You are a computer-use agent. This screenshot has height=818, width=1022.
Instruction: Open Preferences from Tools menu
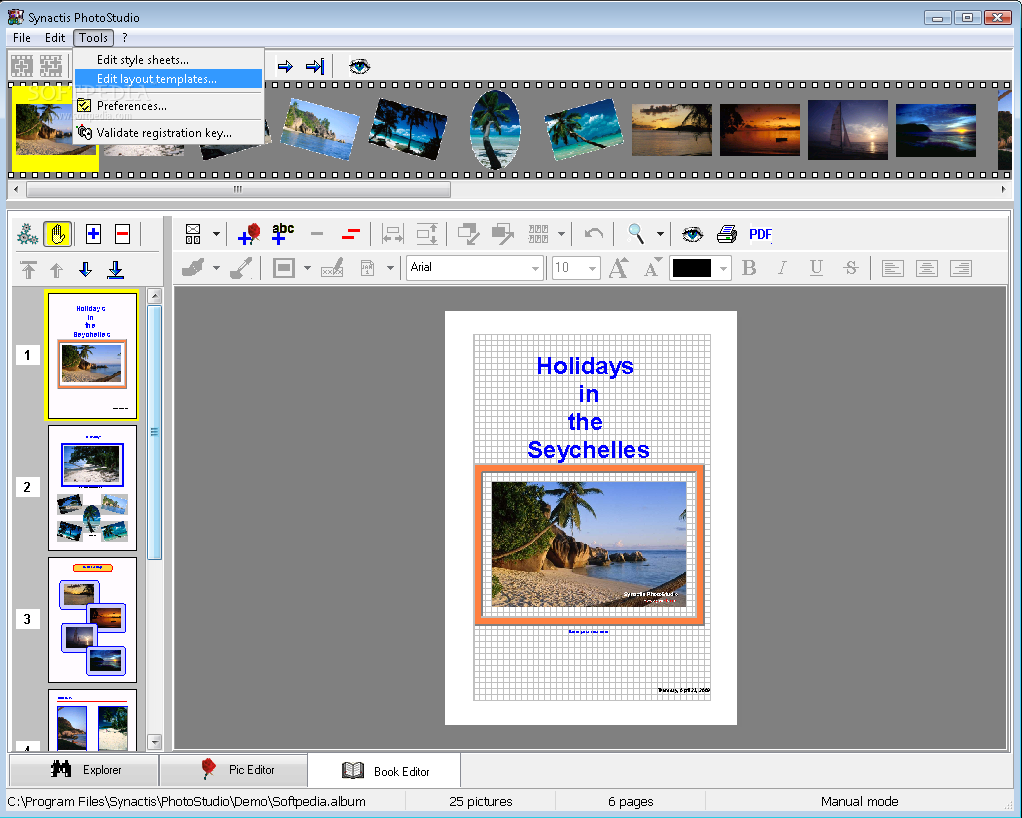point(169,106)
